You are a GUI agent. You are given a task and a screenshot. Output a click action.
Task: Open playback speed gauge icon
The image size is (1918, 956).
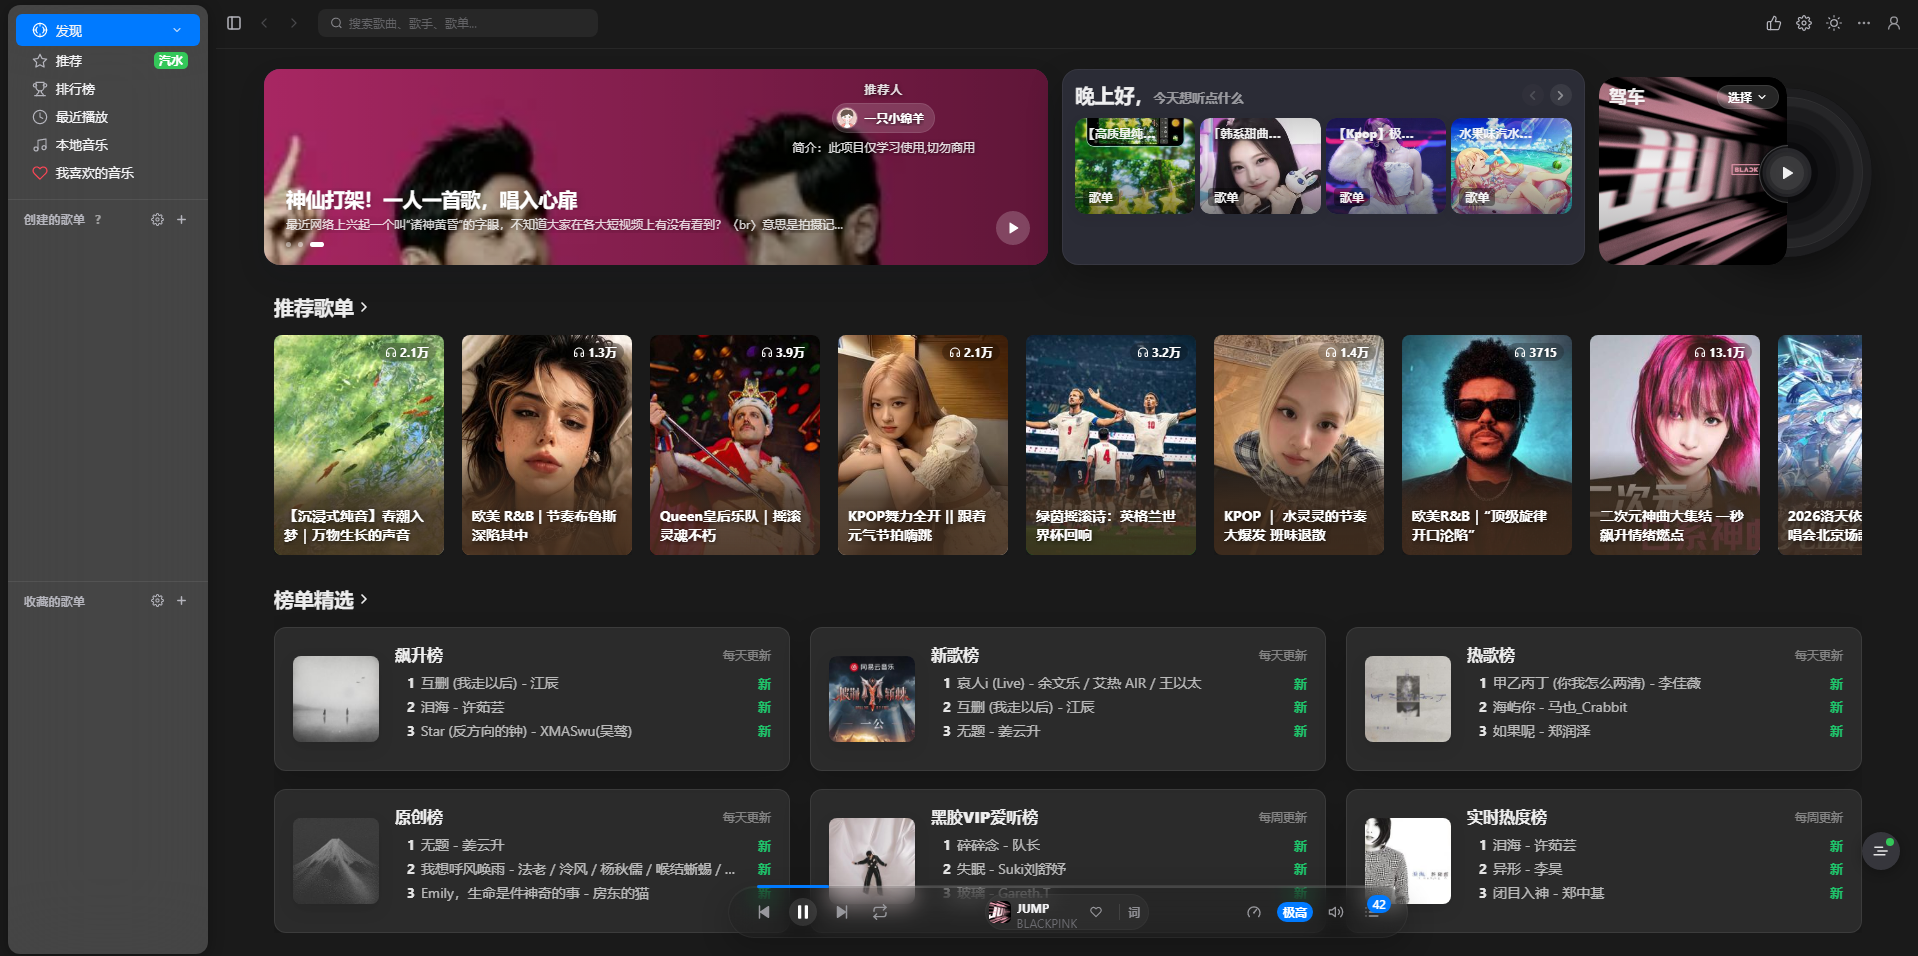coord(1254,912)
